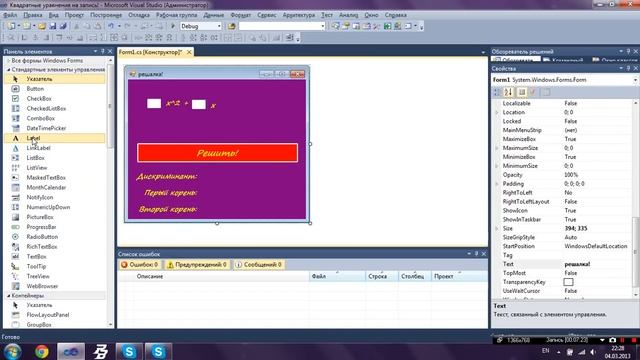Collapse the Containers toolbox group
This screenshot has height=360, width=640.
coord(9,296)
